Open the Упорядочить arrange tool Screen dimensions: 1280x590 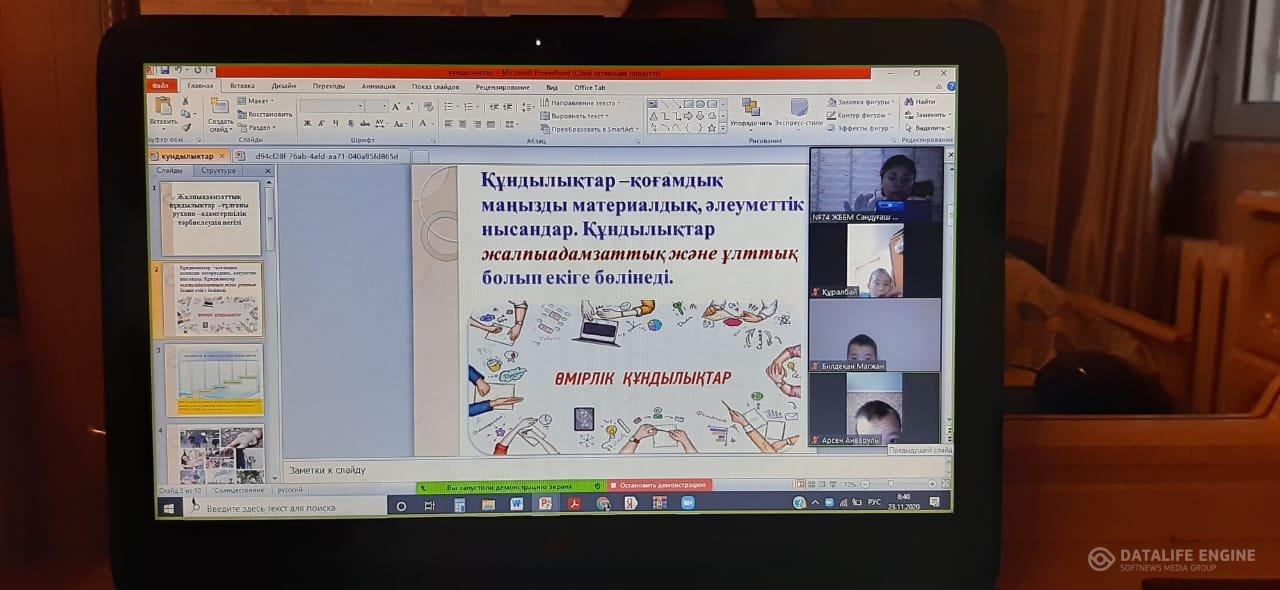point(750,111)
